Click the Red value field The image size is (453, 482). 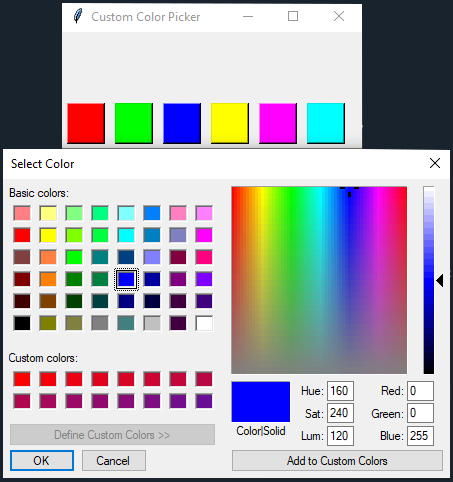[x=420, y=391]
